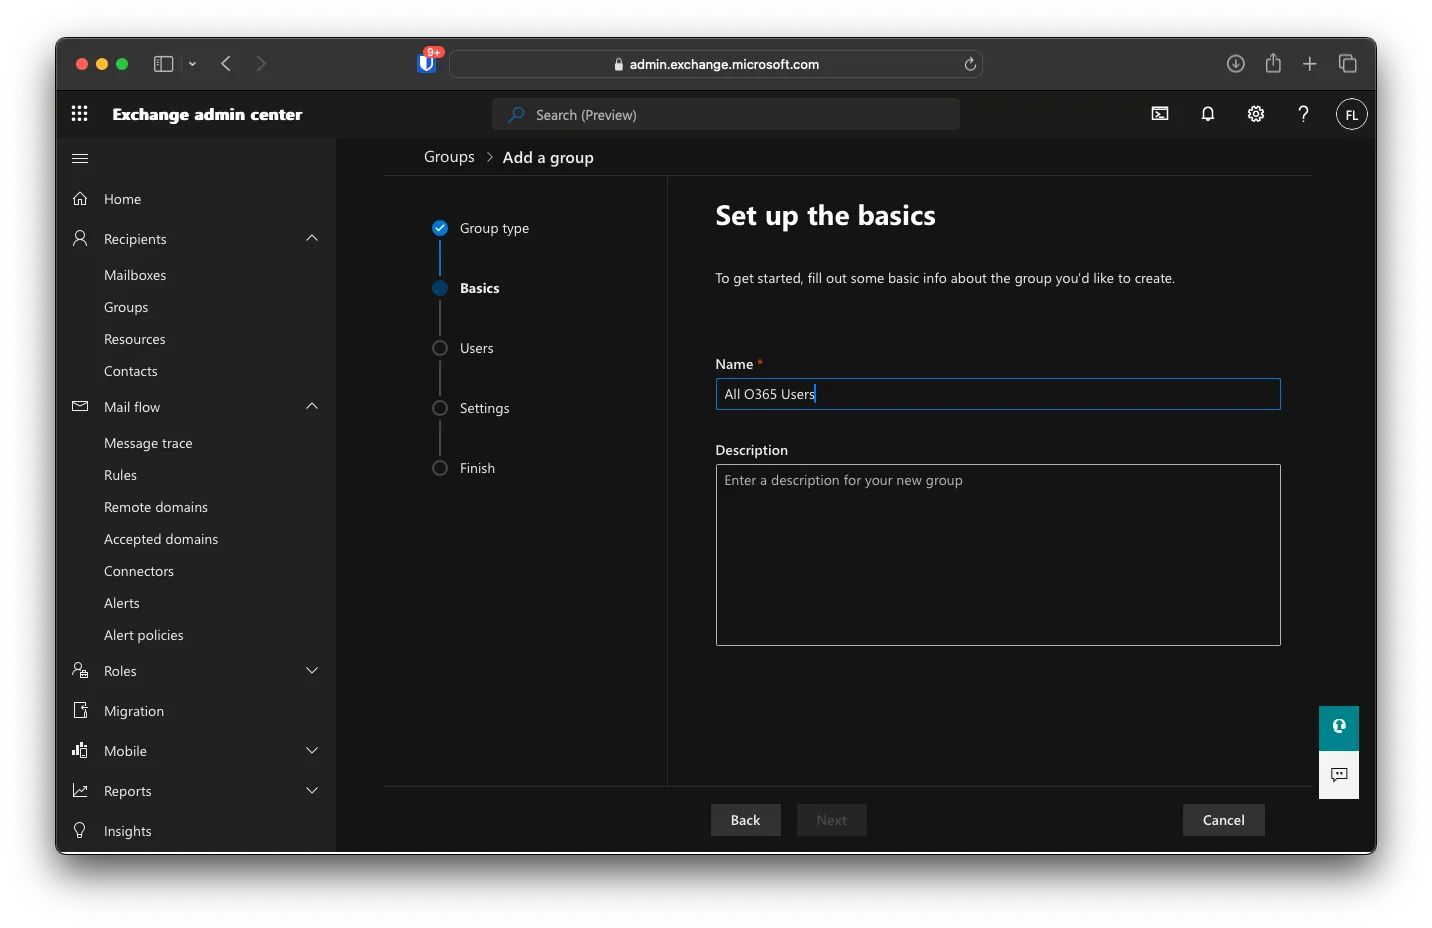Cancel the add group wizard
Image resolution: width=1432 pixels, height=928 pixels.
point(1224,820)
